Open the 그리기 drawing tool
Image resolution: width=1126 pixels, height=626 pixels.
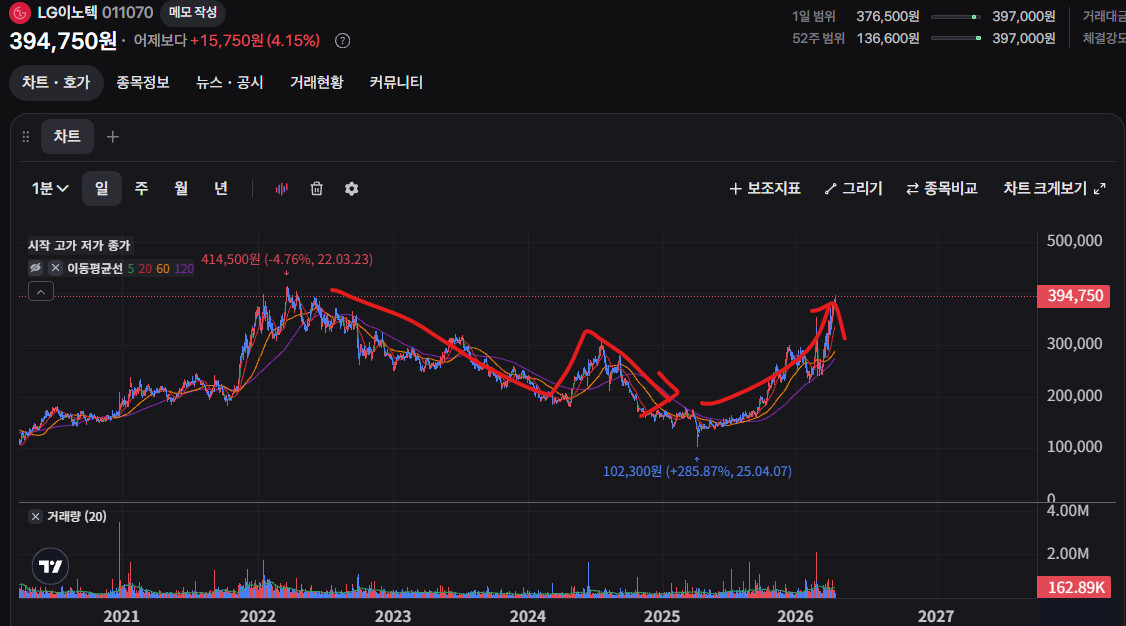coord(854,188)
